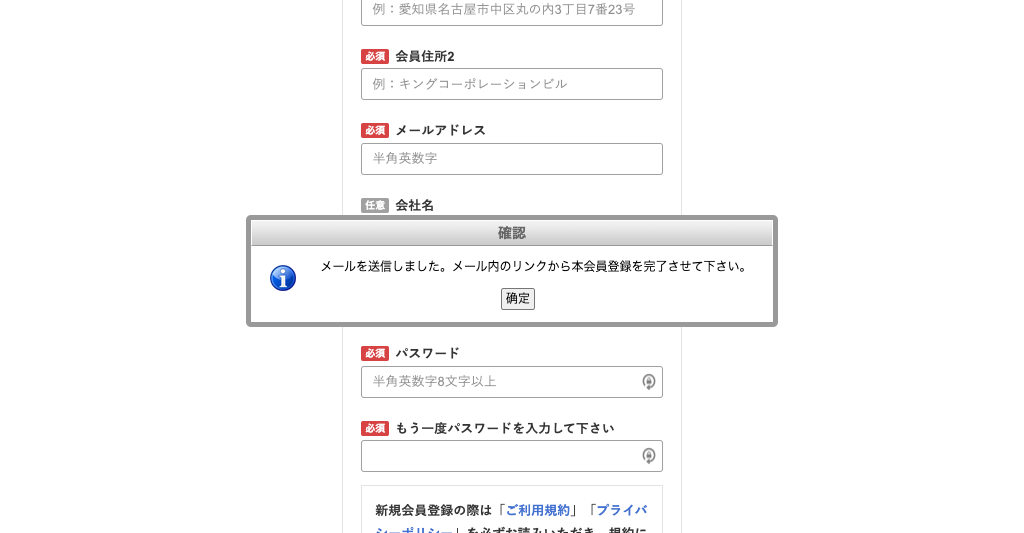Click the address field with 愛知県 placeholder
The height and width of the screenshot is (533, 1024).
click(511, 11)
